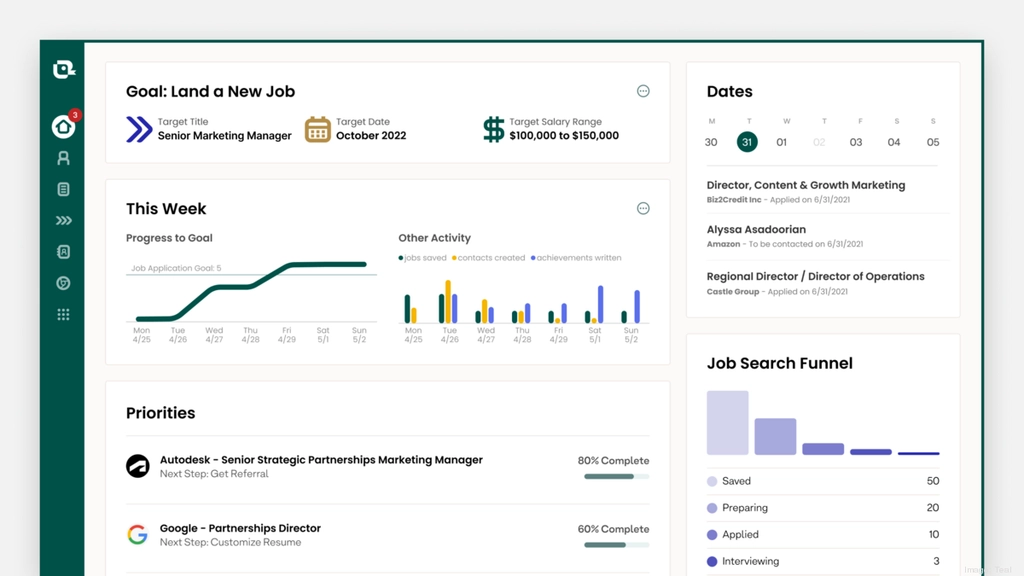
Task: Open the contacts book icon in sidebar
Action: [x=63, y=252]
